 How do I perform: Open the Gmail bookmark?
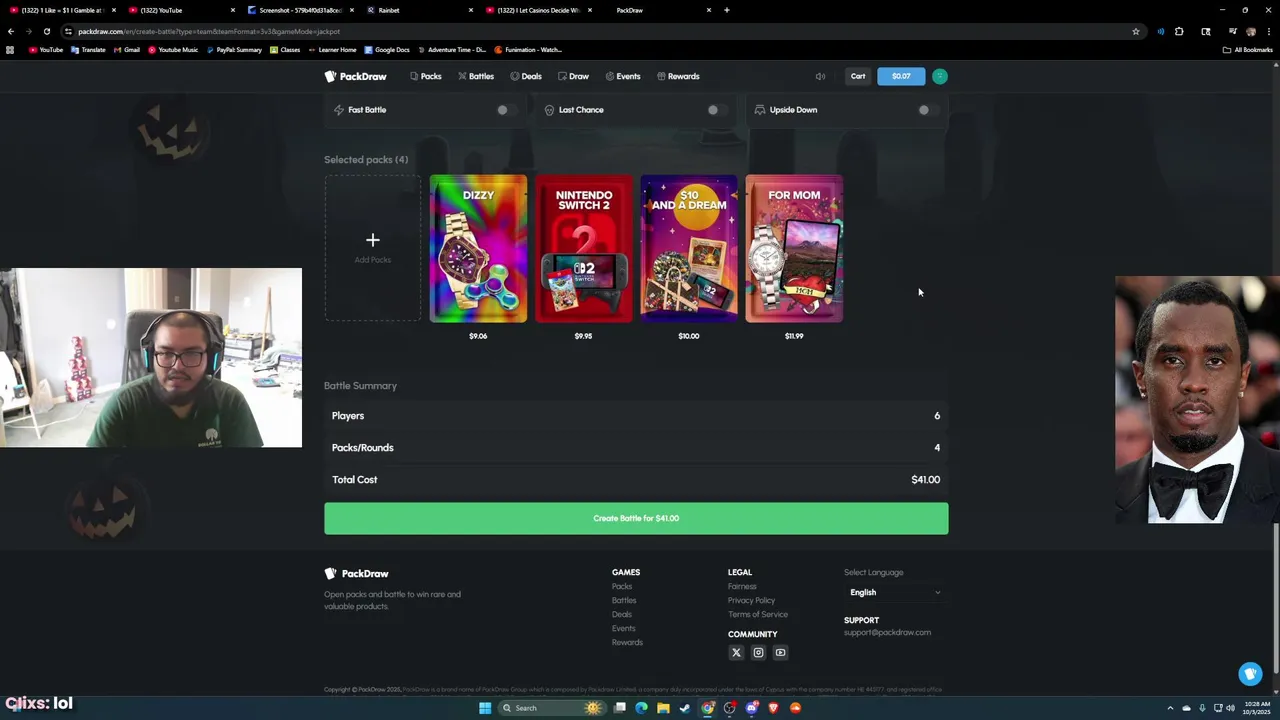tap(126, 49)
